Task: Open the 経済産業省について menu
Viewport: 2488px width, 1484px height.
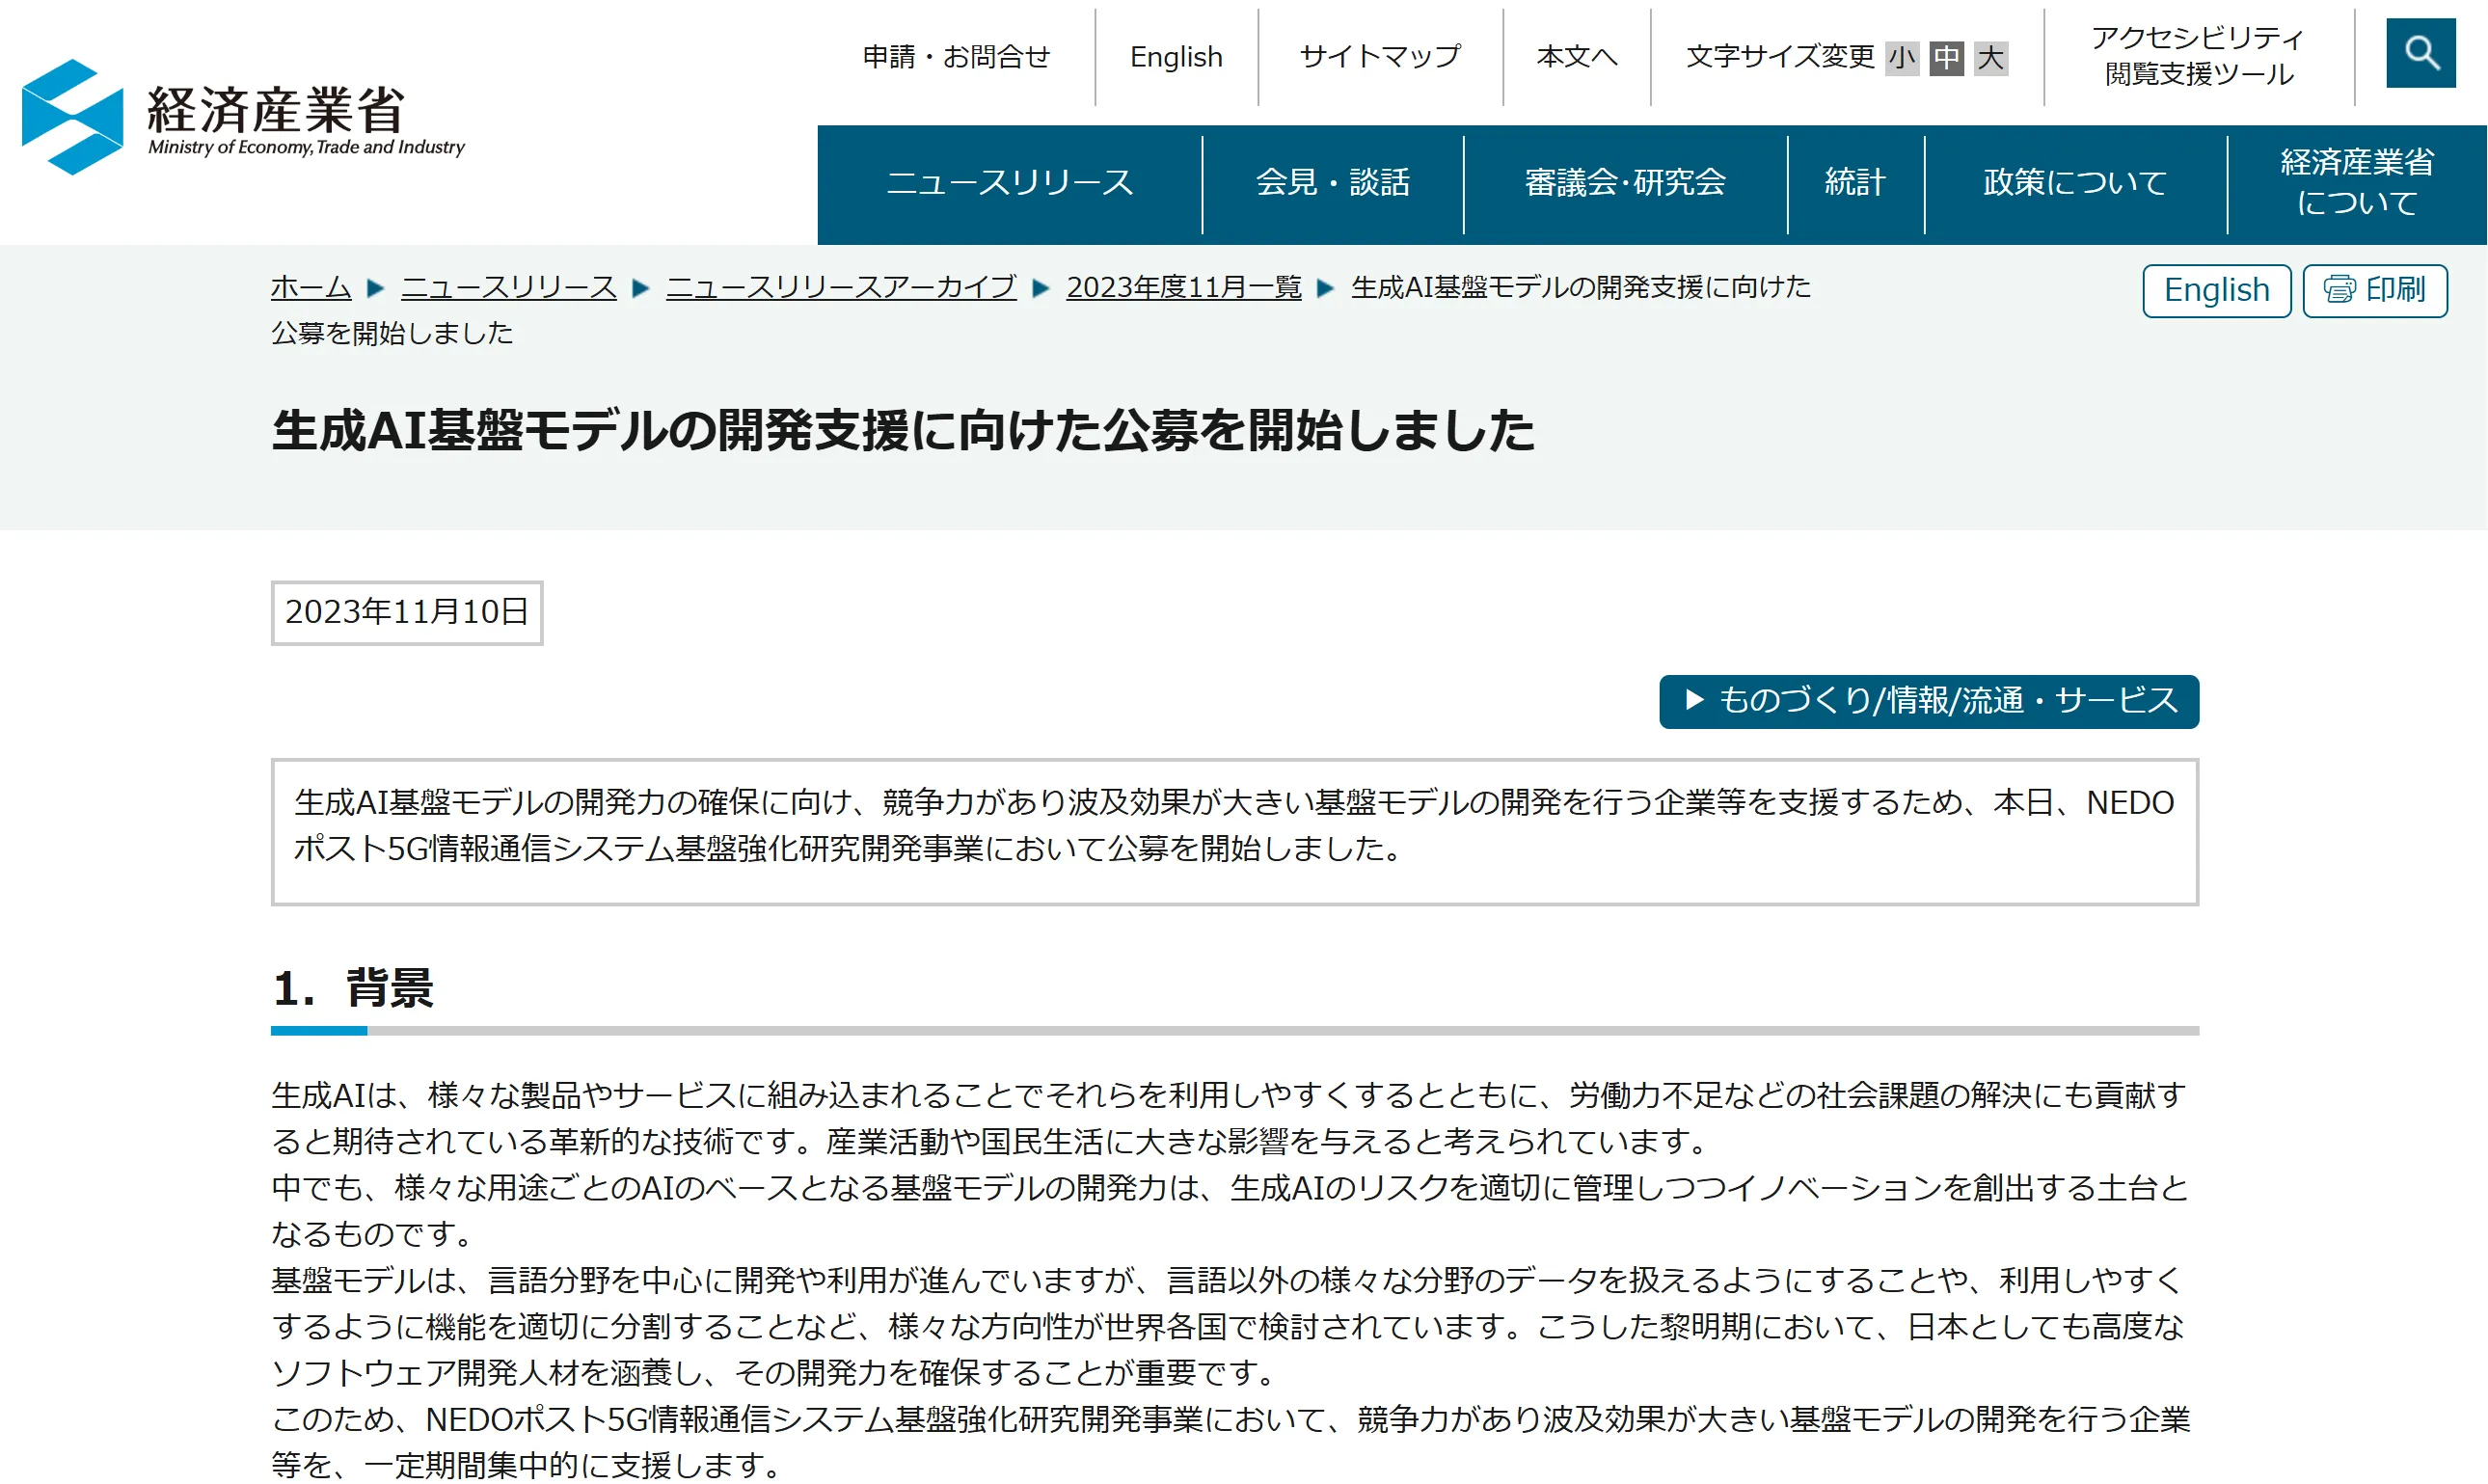Action: click(x=2357, y=184)
